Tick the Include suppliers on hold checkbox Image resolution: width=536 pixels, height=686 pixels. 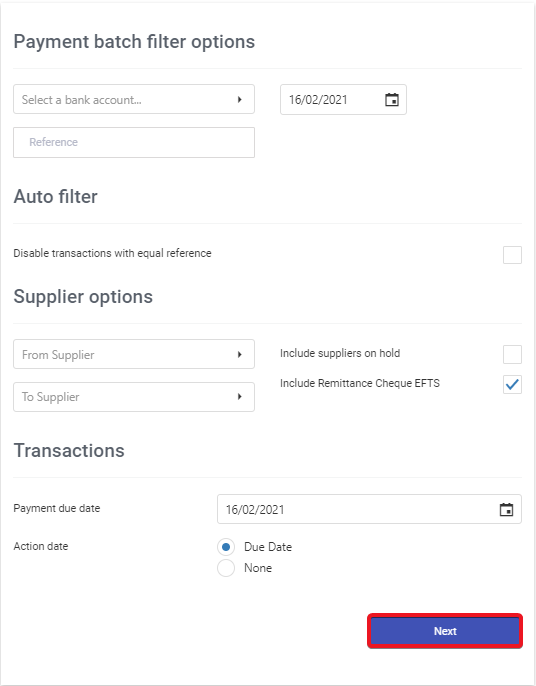click(x=512, y=354)
